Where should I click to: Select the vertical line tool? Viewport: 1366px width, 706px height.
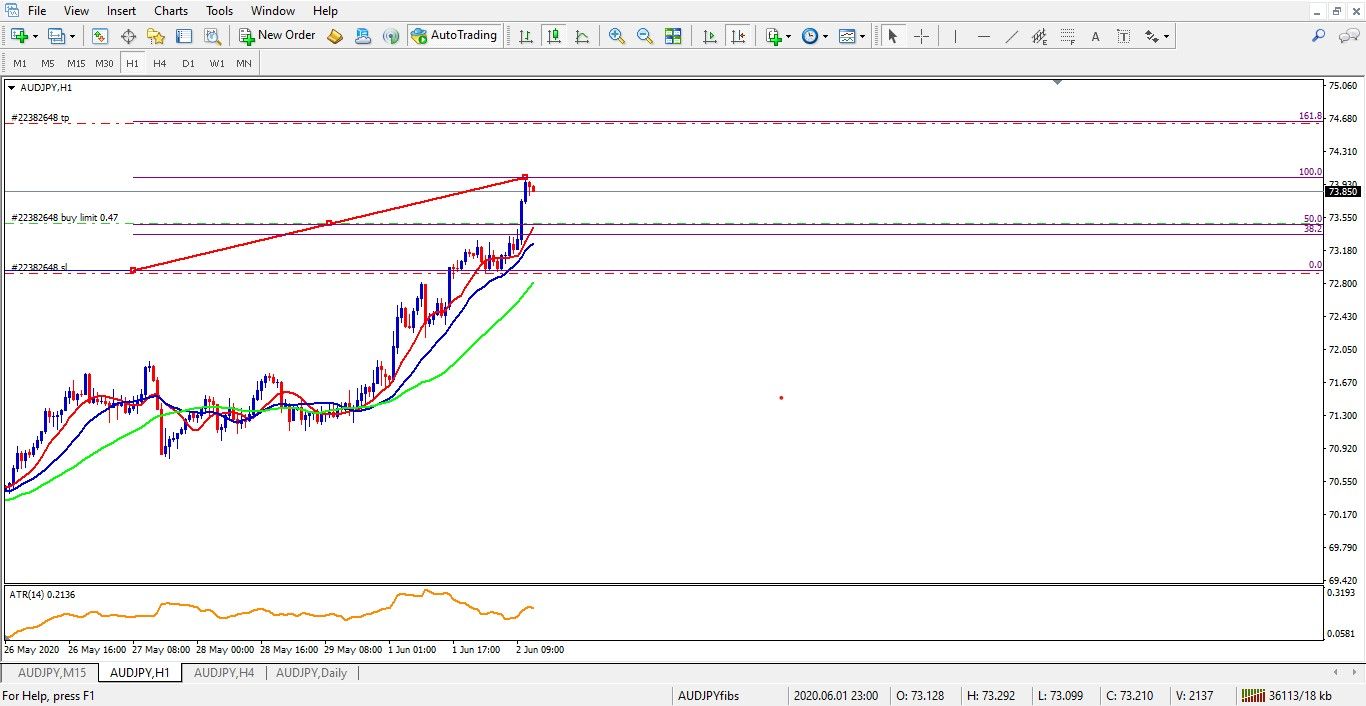[956, 36]
